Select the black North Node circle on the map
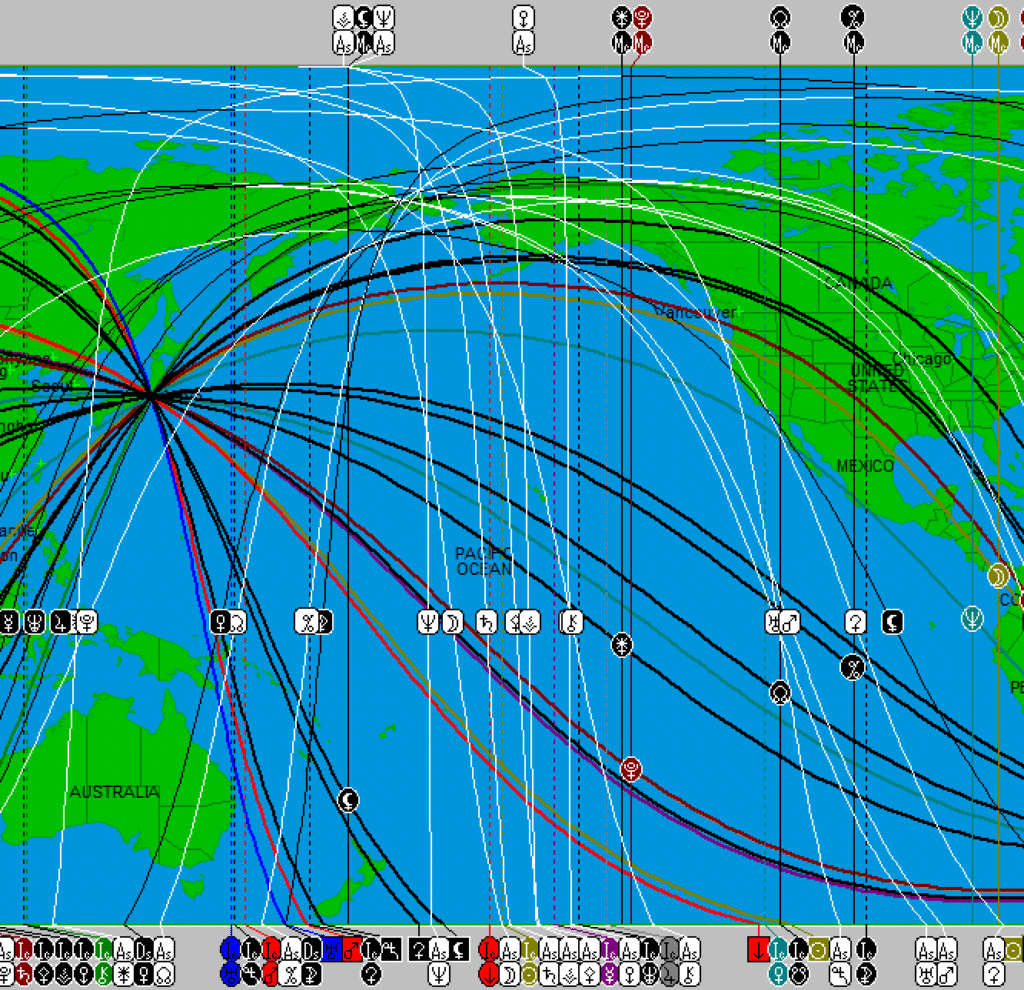This screenshot has width=1024, height=990. [x=780, y=693]
